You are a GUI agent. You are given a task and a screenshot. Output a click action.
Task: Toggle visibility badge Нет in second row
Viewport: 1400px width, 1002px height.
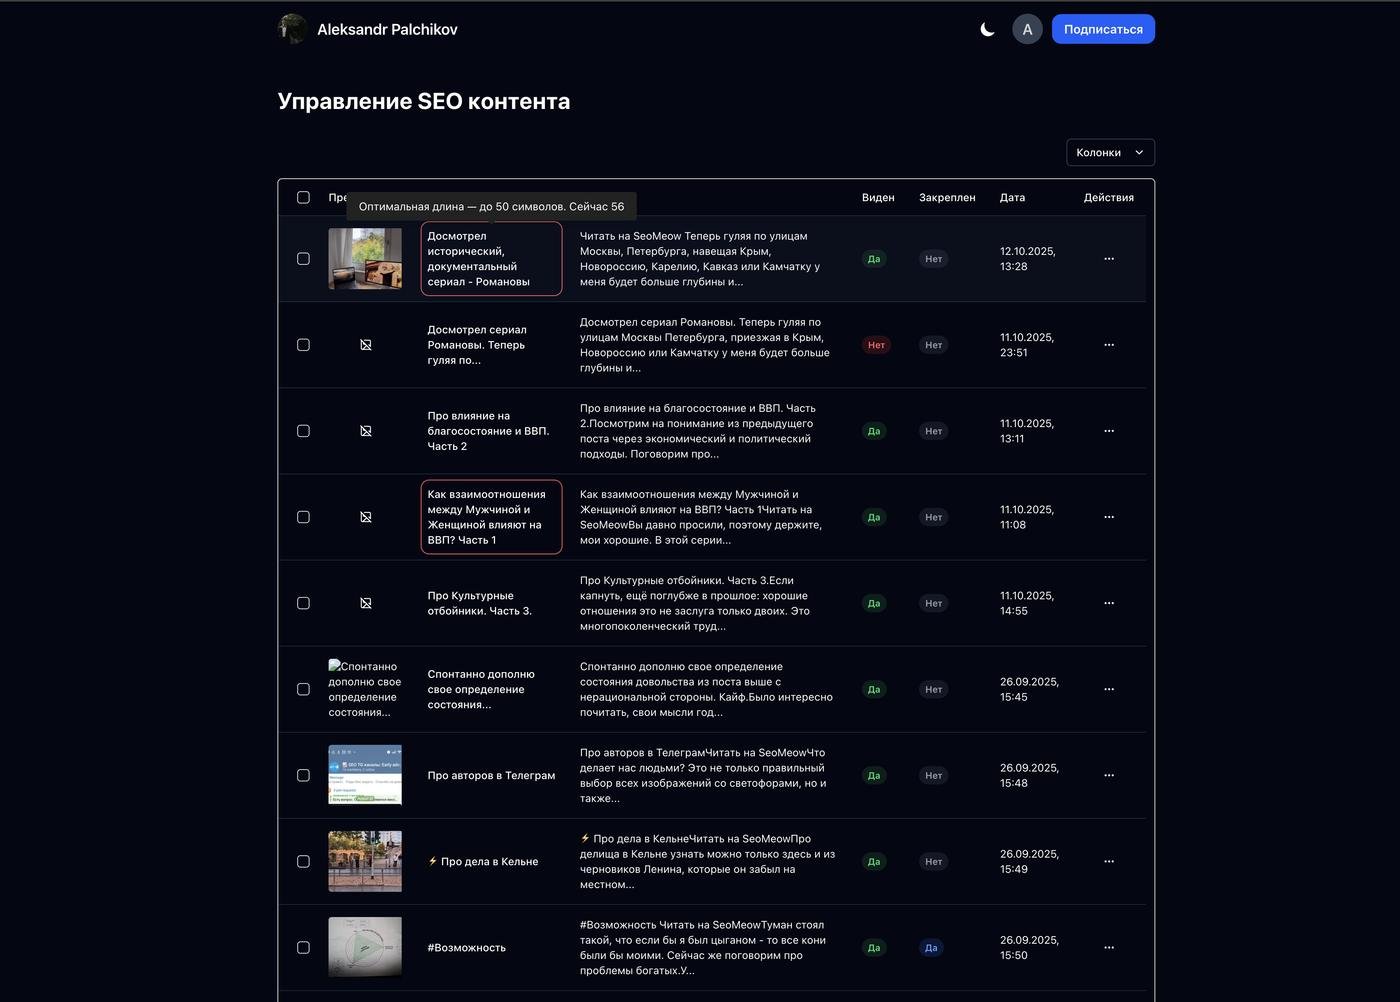pos(876,345)
